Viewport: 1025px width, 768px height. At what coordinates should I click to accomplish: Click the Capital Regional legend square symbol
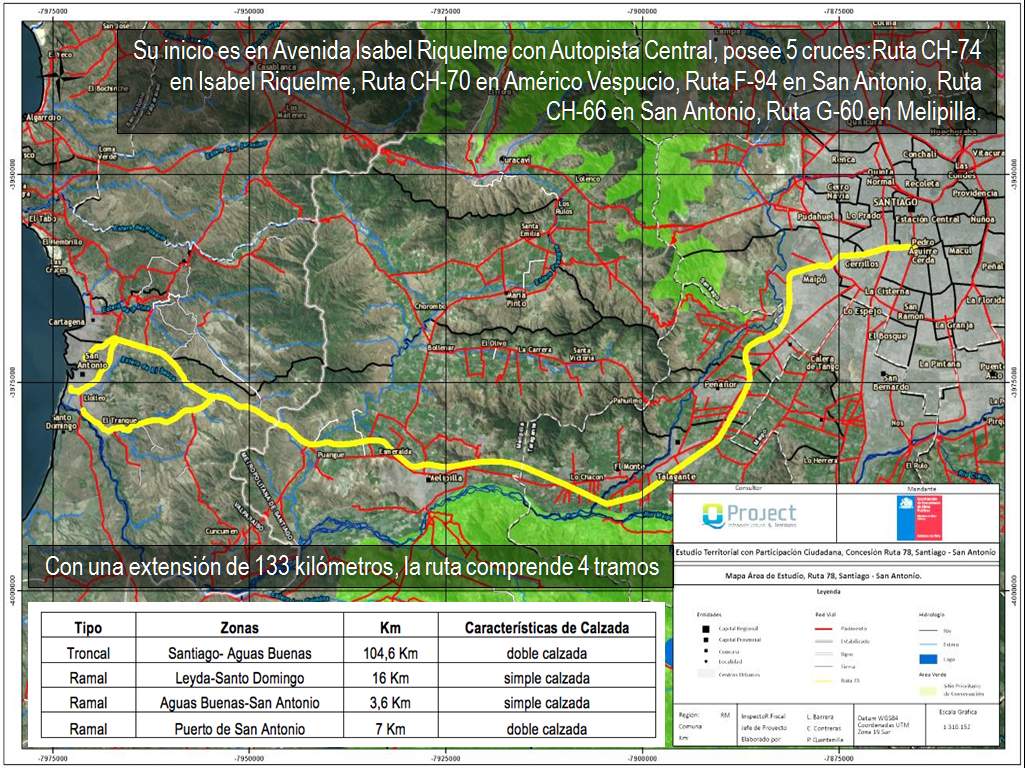(704, 628)
